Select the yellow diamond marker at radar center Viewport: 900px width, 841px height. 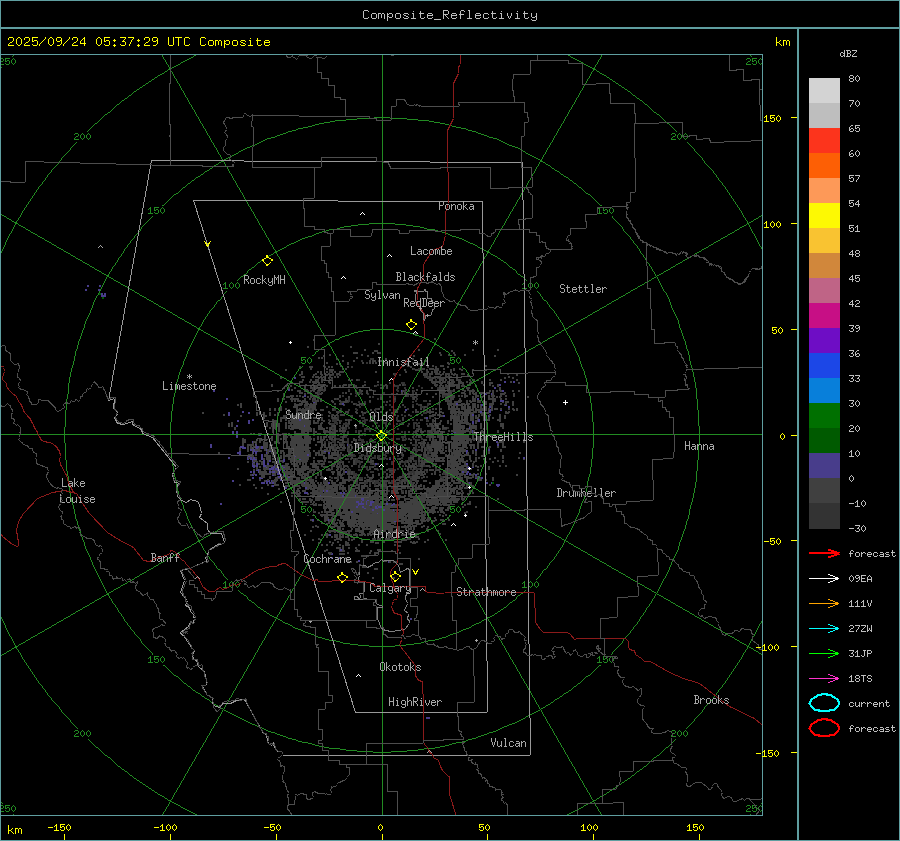381,435
